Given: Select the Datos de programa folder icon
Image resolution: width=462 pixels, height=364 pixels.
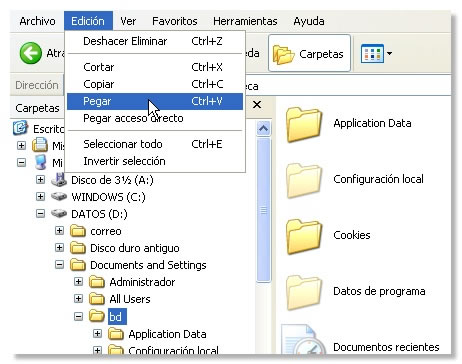Looking at the screenshot, I should tap(303, 292).
